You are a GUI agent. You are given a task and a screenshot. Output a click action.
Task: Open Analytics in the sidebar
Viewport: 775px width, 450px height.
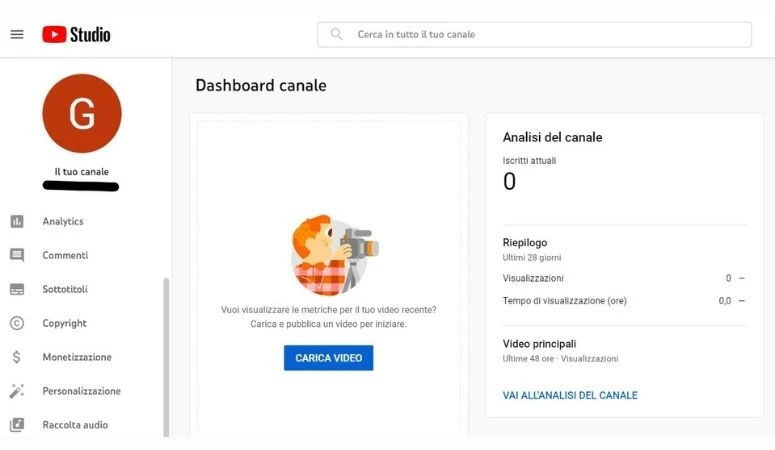tap(63, 221)
